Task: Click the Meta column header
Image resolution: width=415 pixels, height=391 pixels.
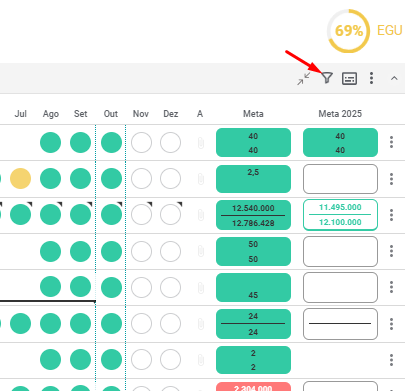Action: click(253, 114)
